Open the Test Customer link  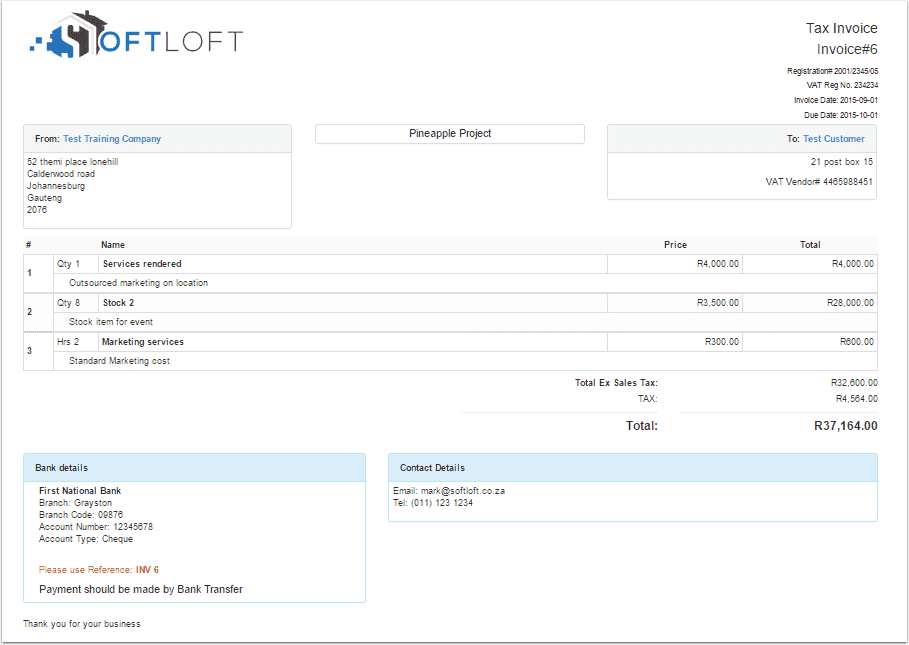click(x=834, y=139)
